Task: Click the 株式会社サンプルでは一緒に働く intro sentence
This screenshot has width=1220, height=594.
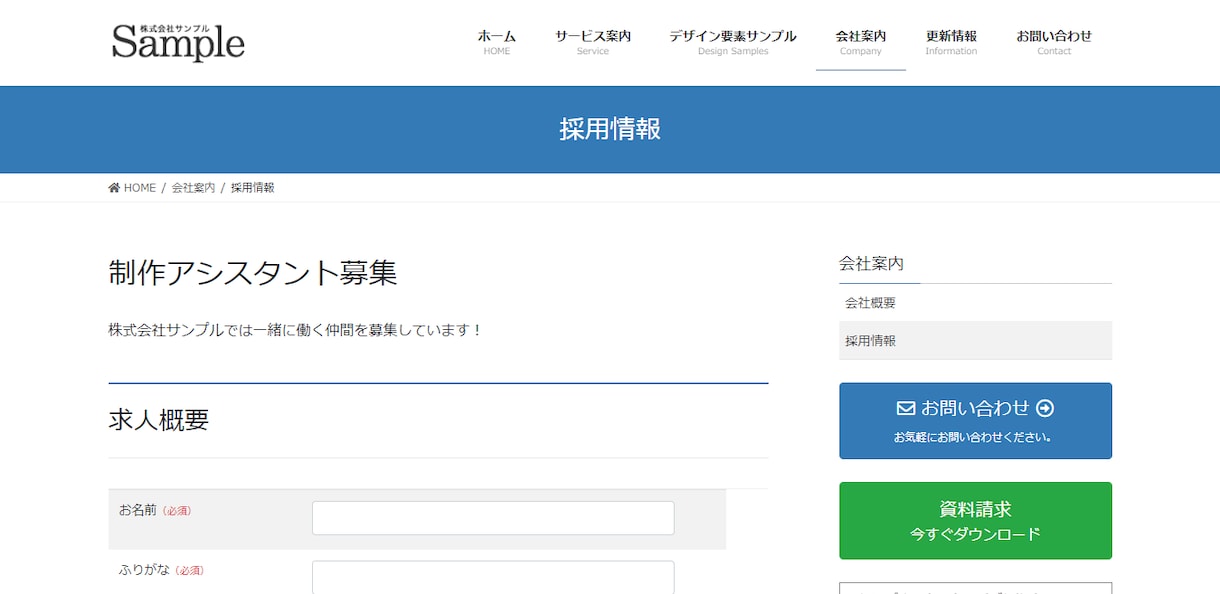Action: [296, 330]
